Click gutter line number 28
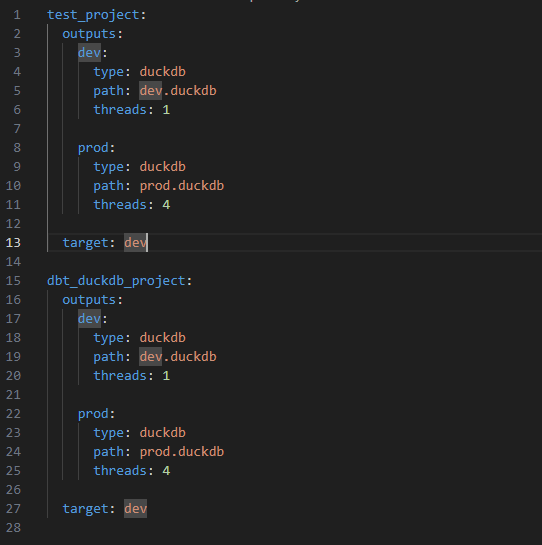Viewport: 542px width, 545px height. tap(13, 528)
